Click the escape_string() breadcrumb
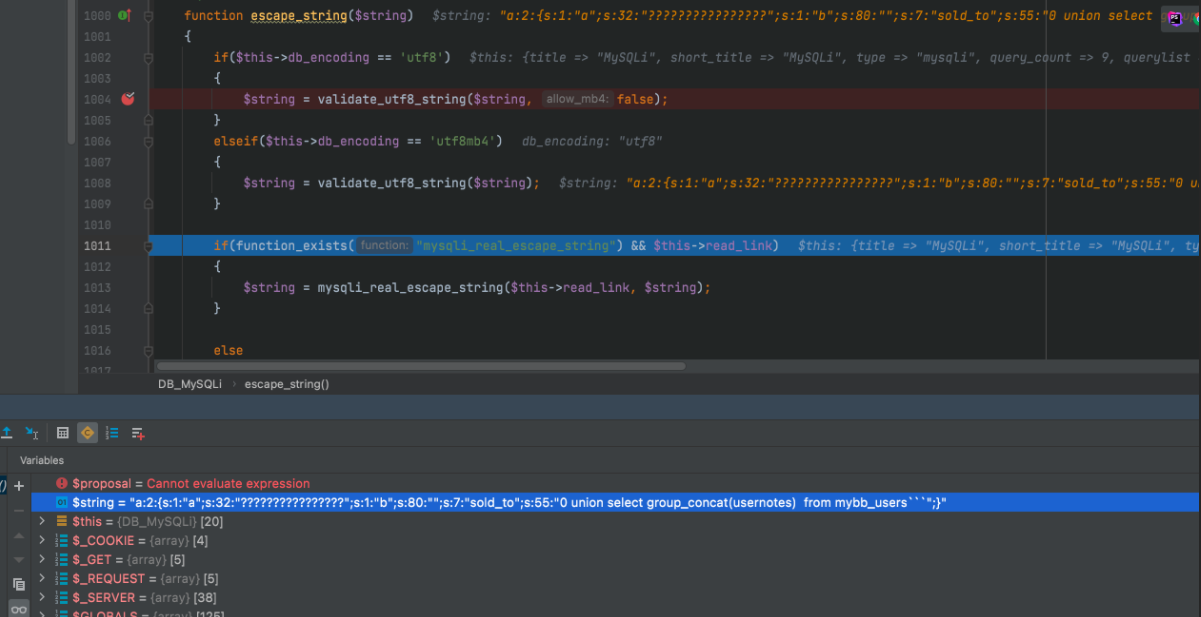The height and width of the screenshot is (617, 1201). click(x=287, y=384)
